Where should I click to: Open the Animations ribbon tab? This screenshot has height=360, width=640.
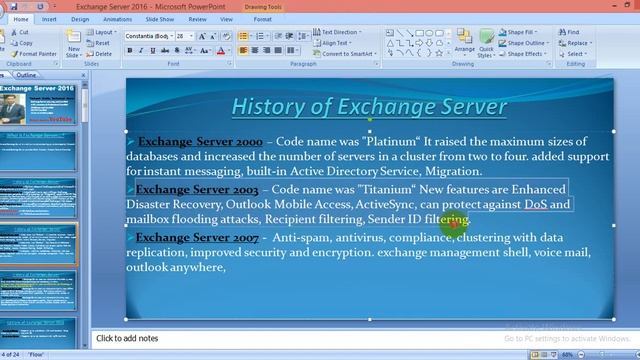[x=118, y=19]
